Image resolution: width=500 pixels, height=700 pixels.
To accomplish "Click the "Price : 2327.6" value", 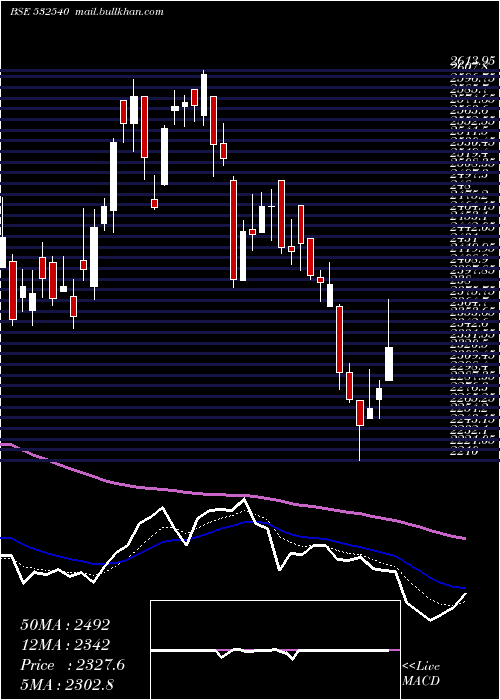I will tap(73, 665).
